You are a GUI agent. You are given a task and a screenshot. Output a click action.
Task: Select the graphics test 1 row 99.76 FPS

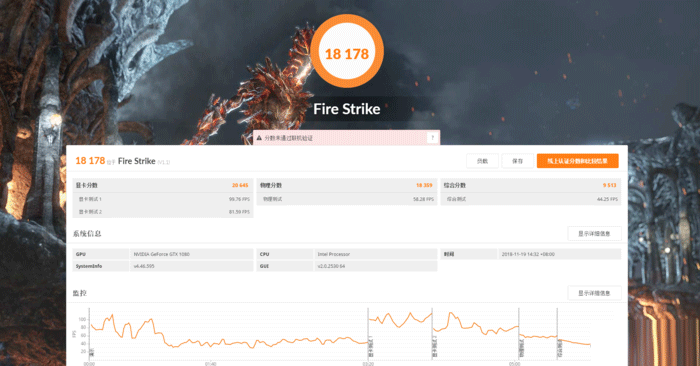pyautogui.click(x=163, y=199)
